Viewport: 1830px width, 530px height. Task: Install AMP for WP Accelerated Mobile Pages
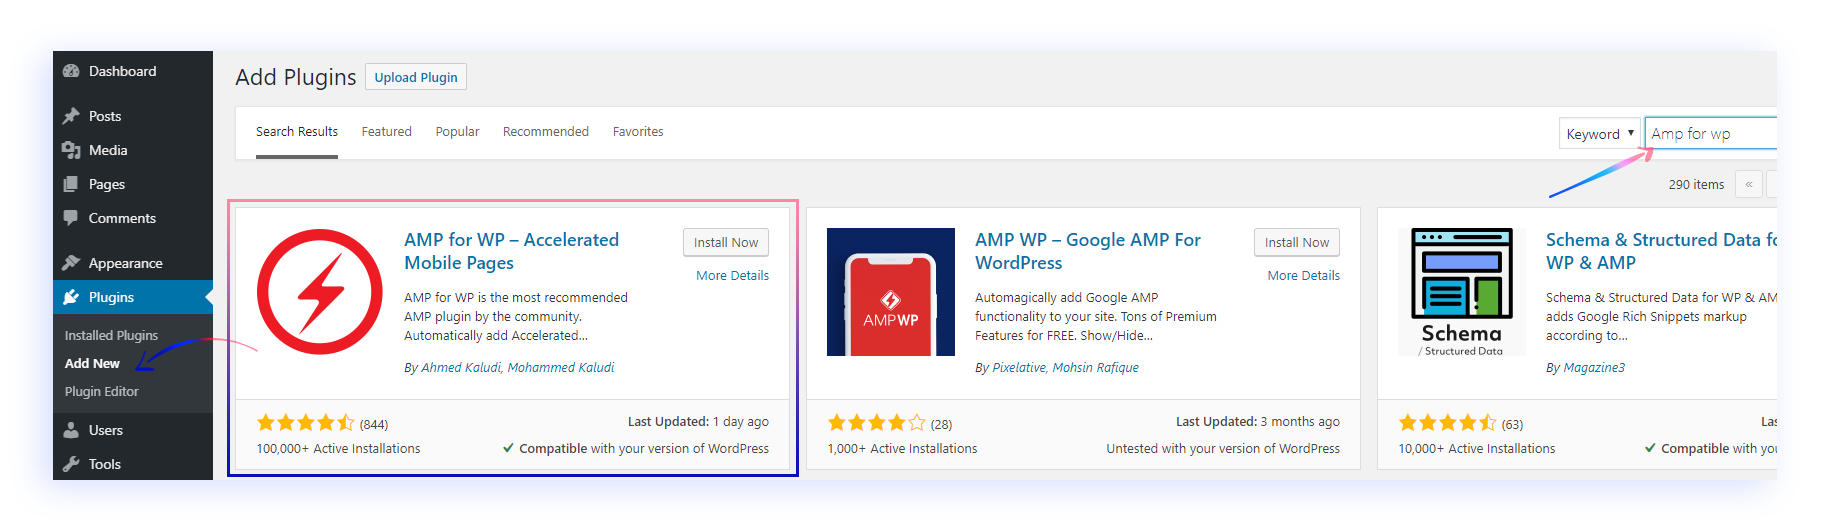[x=726, y=242]
